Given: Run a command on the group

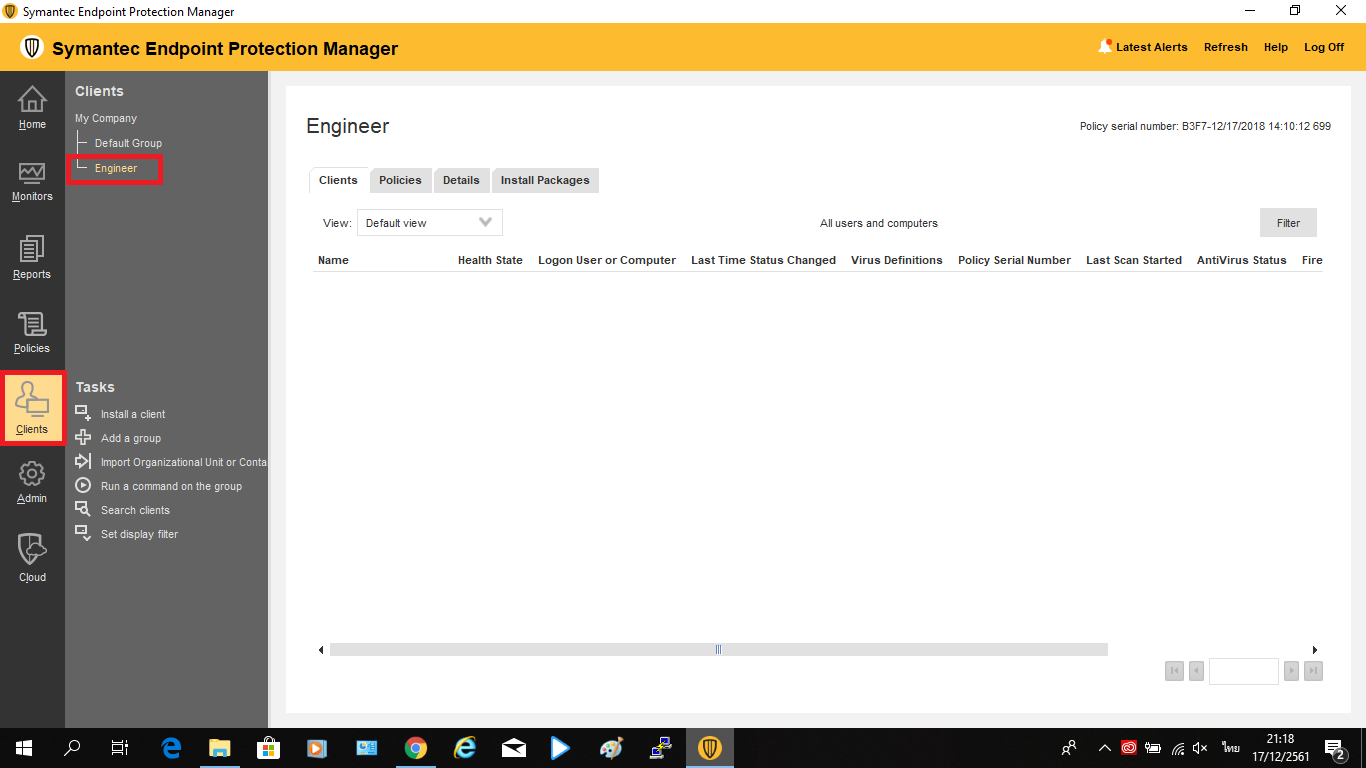Looking at the screenshot, I should pos(171,486).
